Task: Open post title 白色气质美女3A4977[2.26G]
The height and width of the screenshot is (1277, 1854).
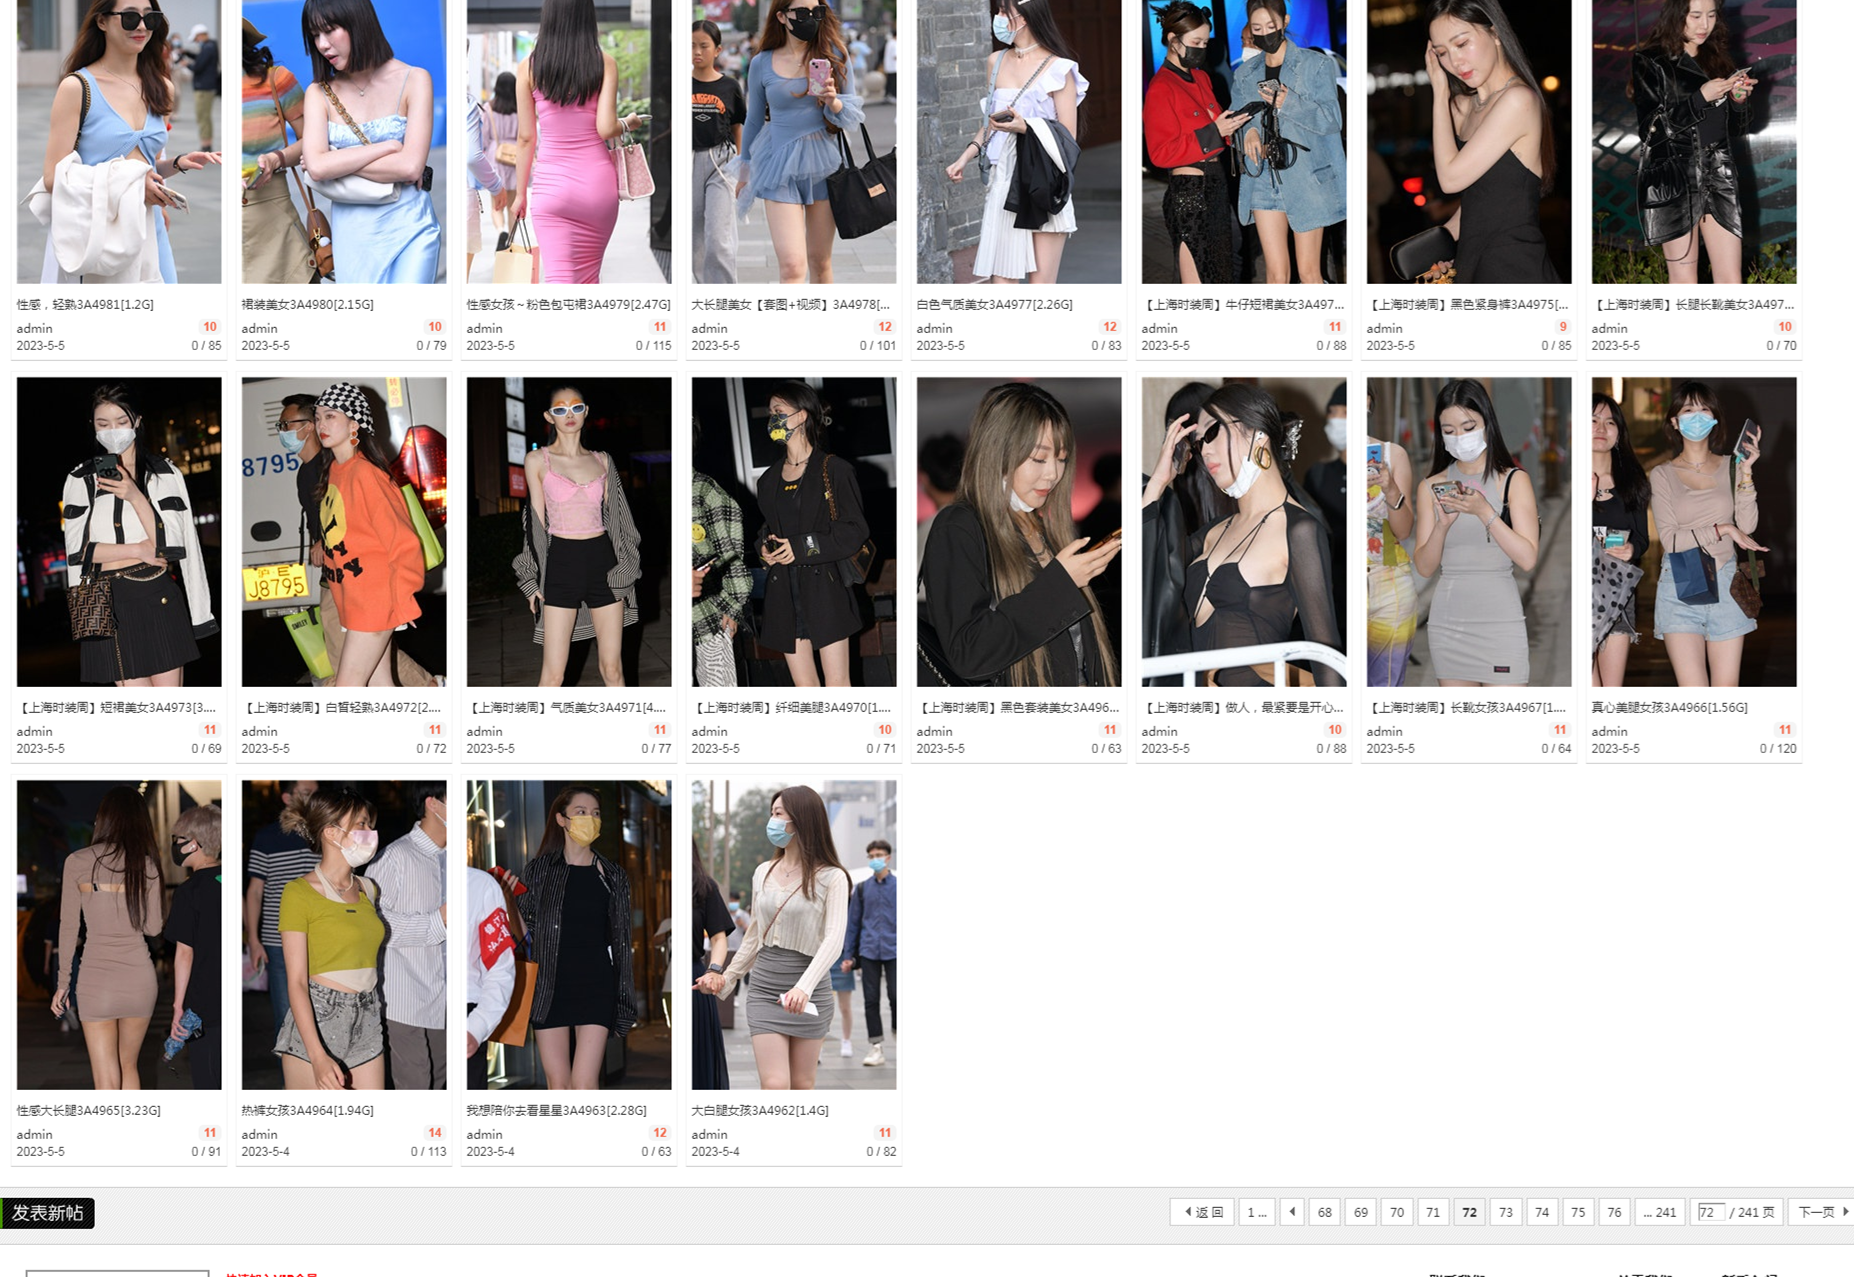Action: (x=994, y=304)
